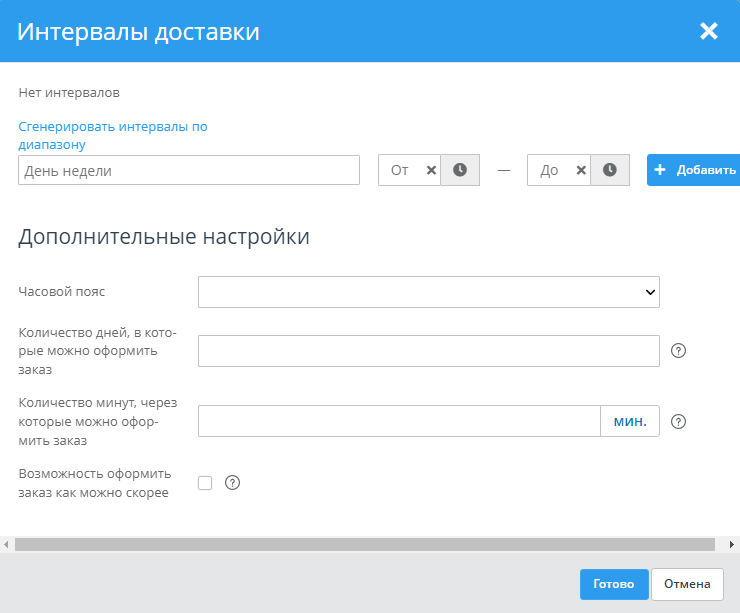Focus the 'До' end time input
Screen dimensions: 740x613
[x=549, y=170]
